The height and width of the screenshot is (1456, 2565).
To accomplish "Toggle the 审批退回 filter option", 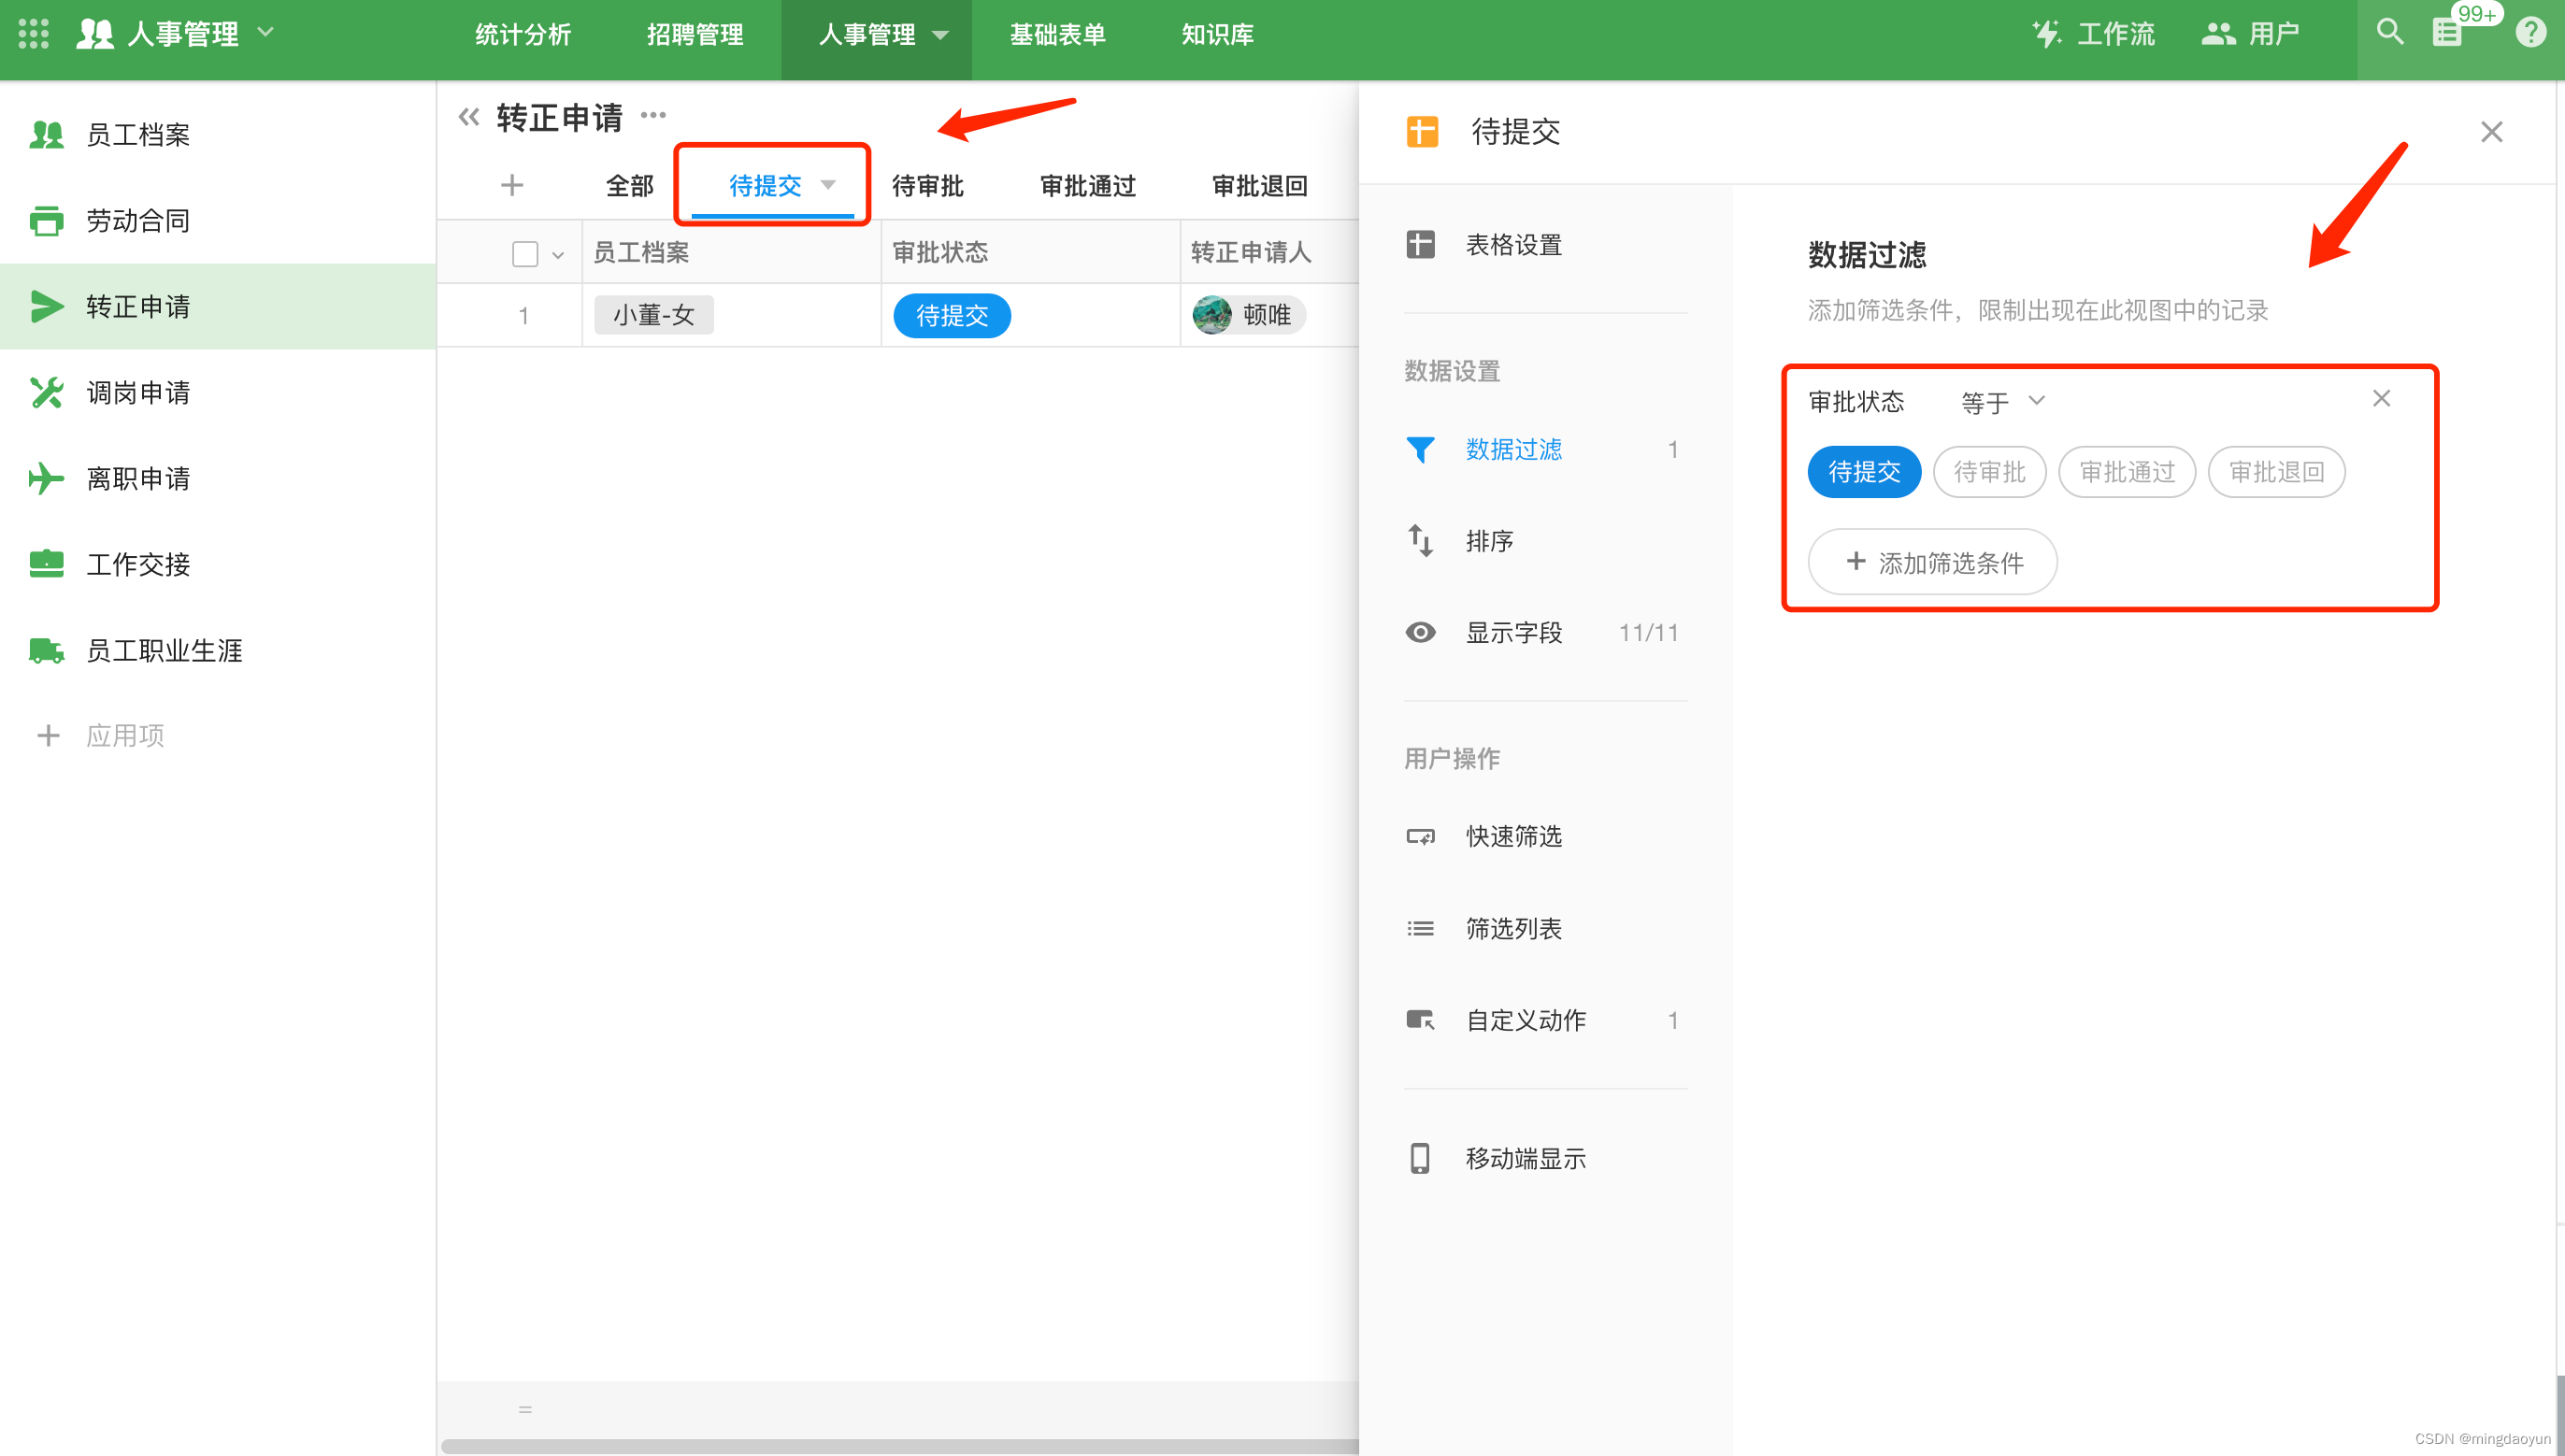I will click(x=2276, y=472).
